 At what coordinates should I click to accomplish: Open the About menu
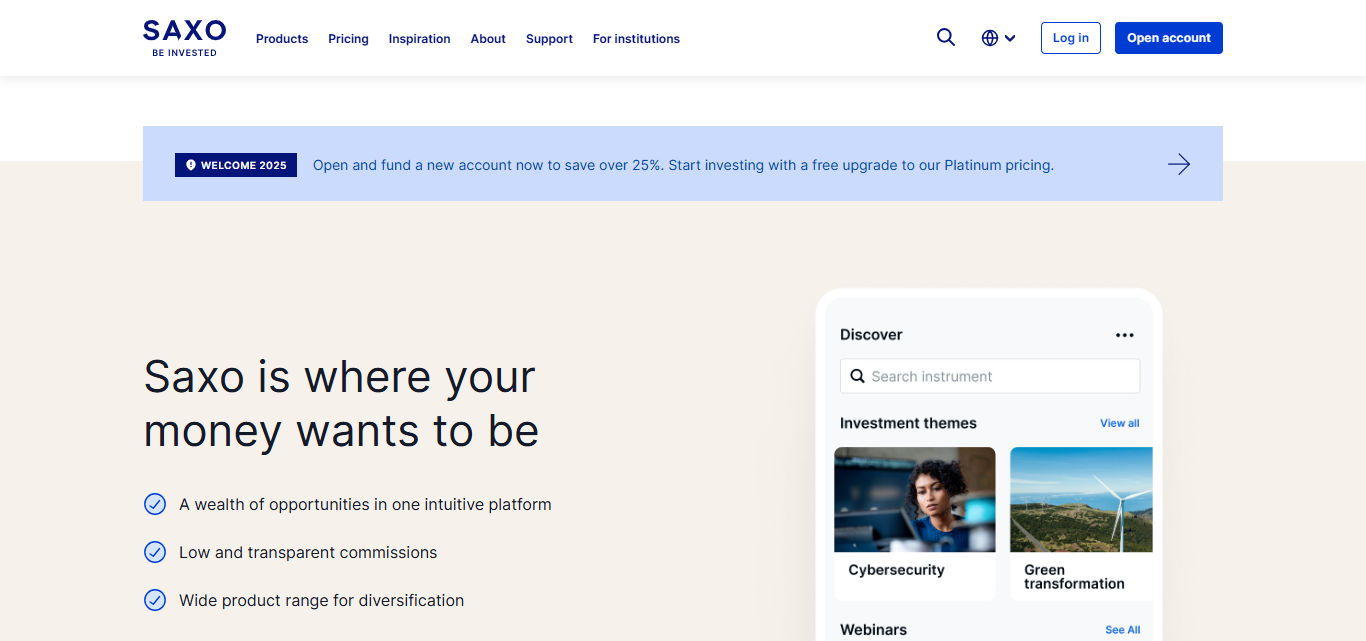pyautogui.click(x=488, y=39)
